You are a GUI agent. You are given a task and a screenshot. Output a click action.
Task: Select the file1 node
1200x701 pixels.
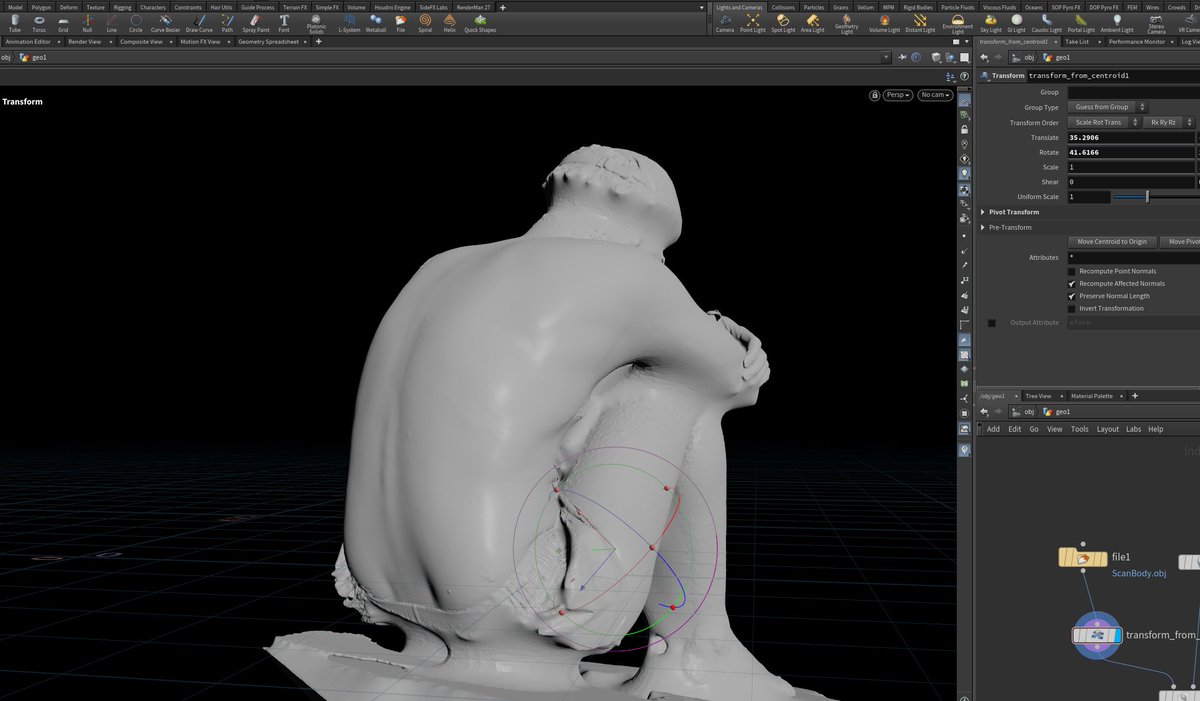tap(1083, 558)
